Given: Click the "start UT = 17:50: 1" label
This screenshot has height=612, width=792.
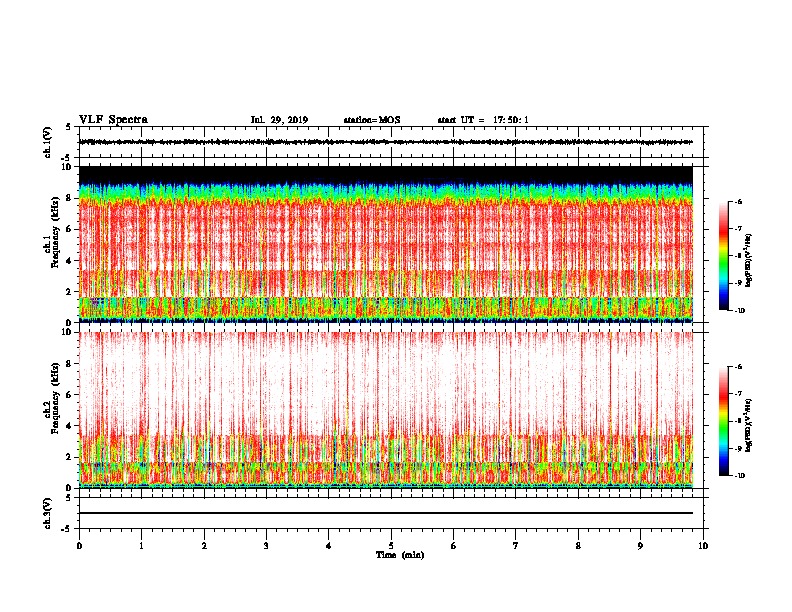Looking at the screenshot, I should (483, 120).
